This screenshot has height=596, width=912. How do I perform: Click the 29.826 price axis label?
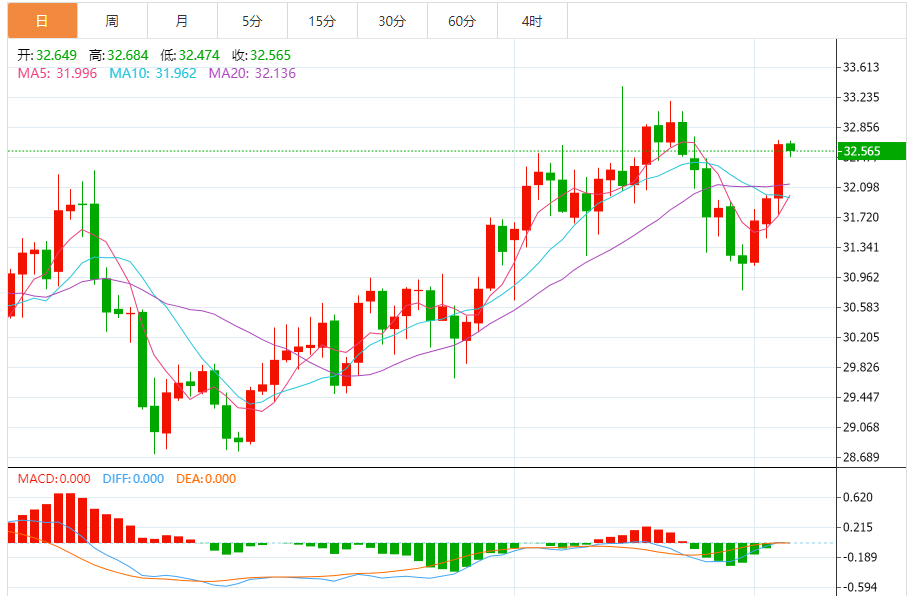click(861, 367)
